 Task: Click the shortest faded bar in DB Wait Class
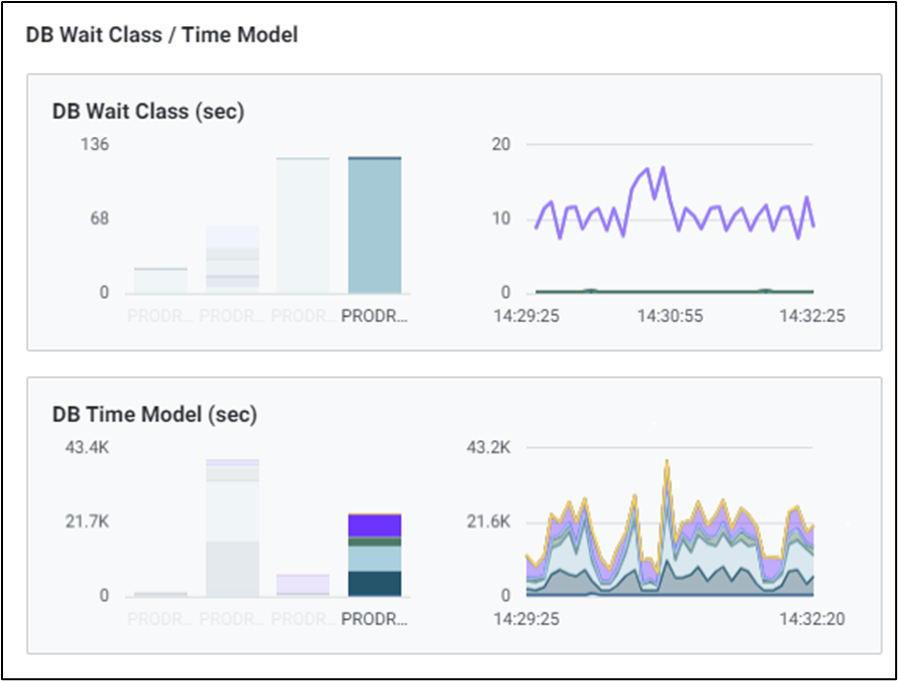click(161, 280)
